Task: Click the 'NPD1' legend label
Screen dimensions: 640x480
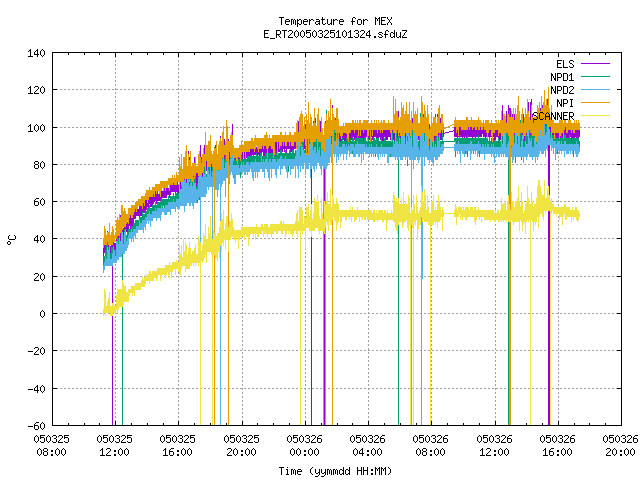Action: point(562,77)
